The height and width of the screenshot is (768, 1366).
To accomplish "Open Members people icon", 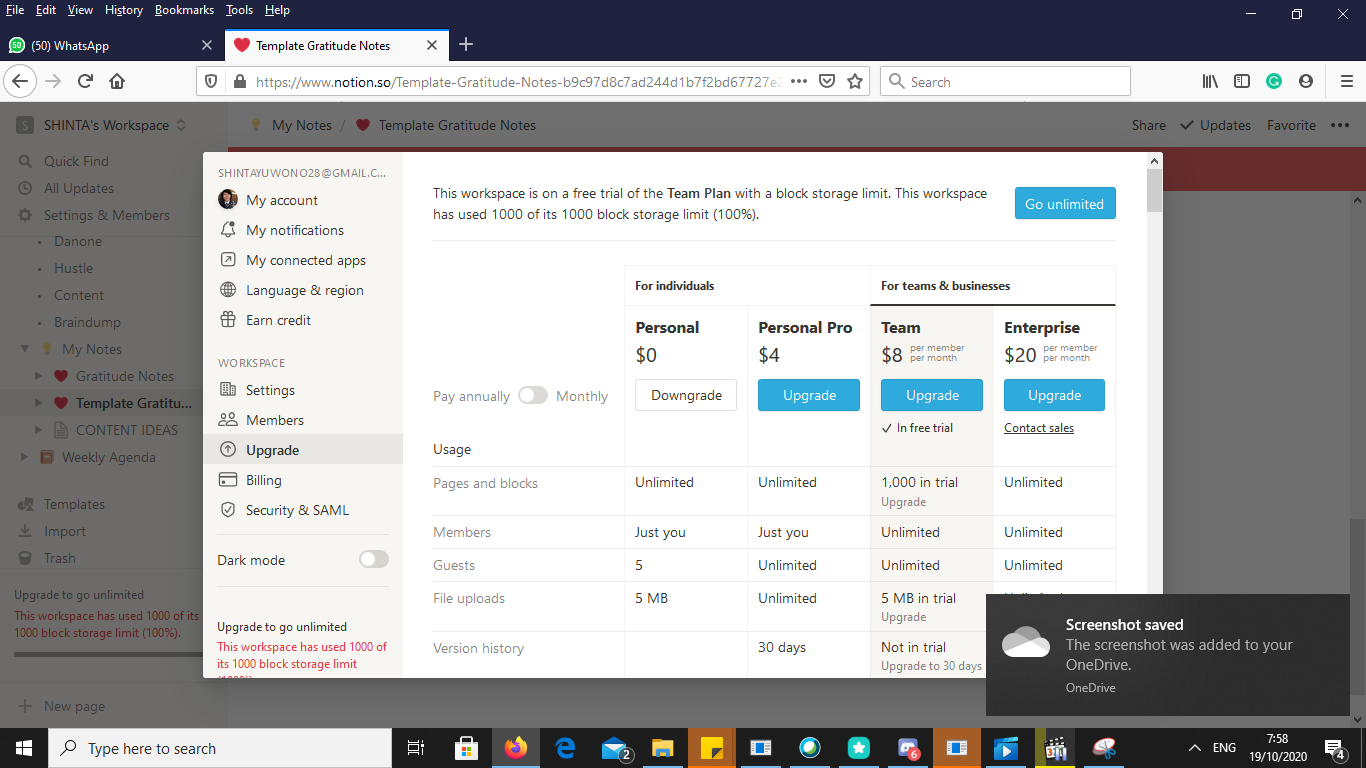I will [x=228, y=420].
